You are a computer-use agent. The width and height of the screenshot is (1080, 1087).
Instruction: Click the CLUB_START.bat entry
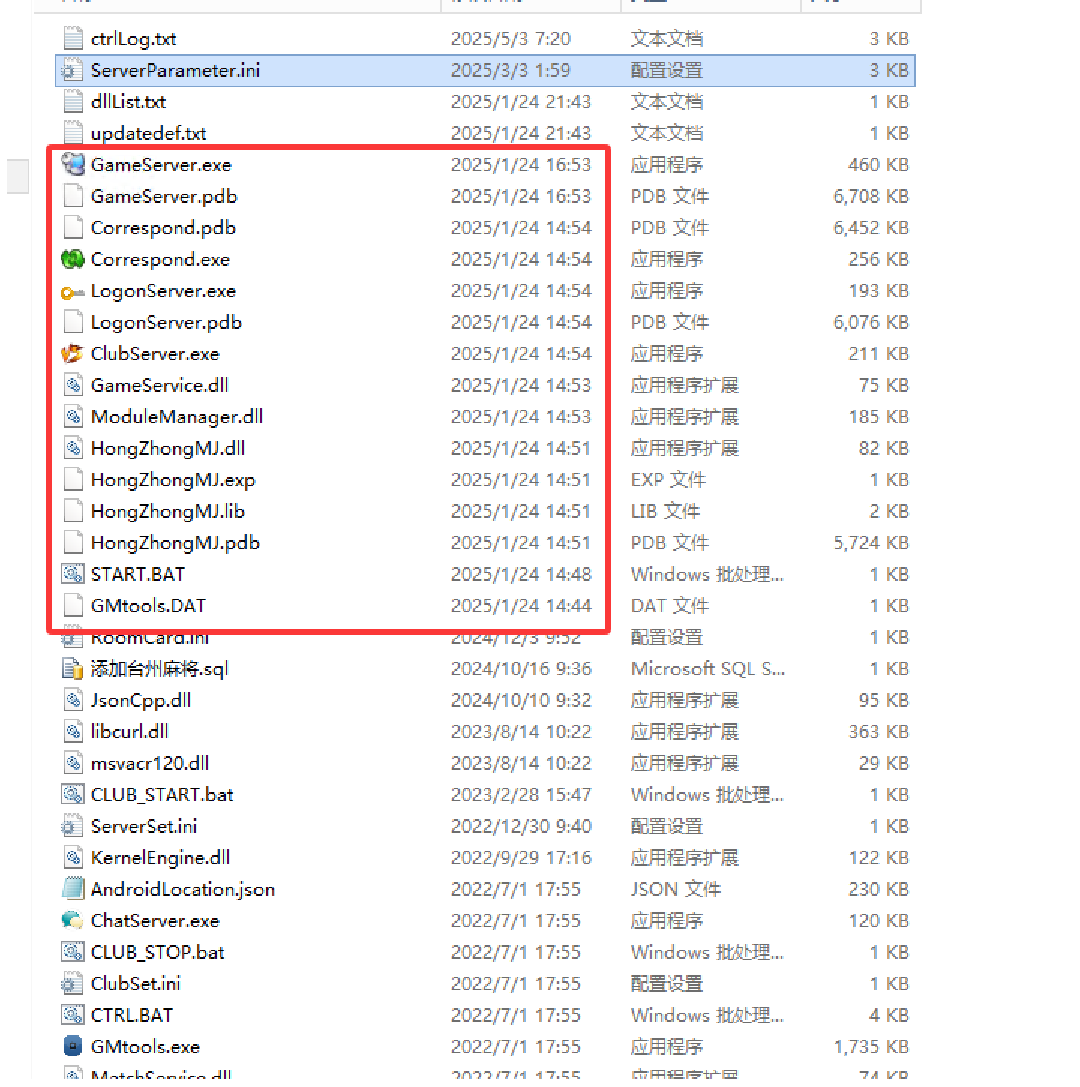159,794
